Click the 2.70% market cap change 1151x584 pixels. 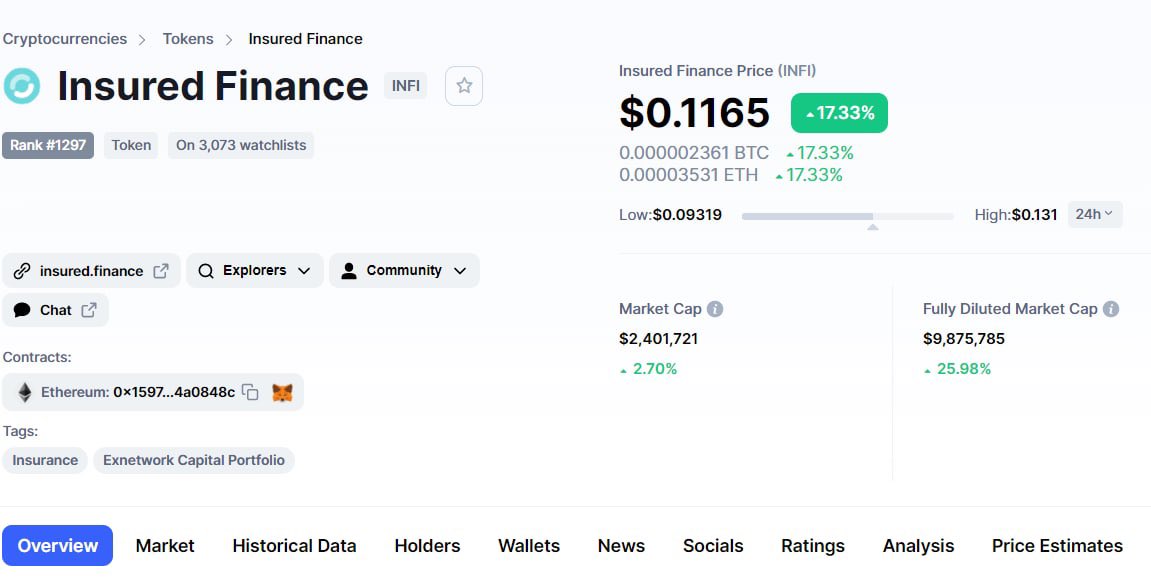click(x=648, y=369)
